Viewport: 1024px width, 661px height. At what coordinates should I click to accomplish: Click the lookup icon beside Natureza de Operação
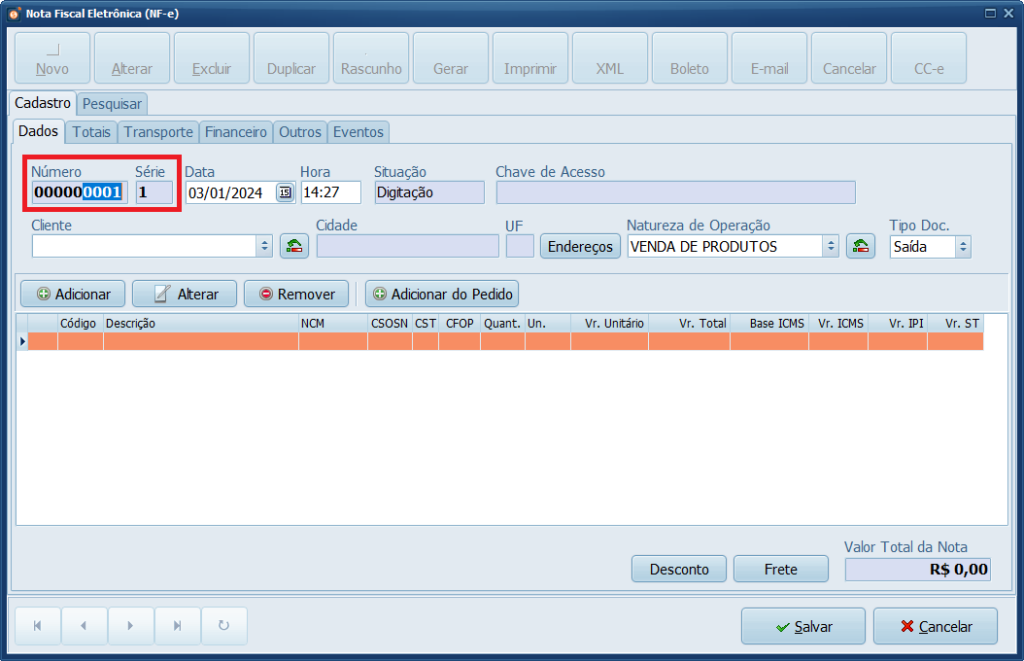(860, 246)
